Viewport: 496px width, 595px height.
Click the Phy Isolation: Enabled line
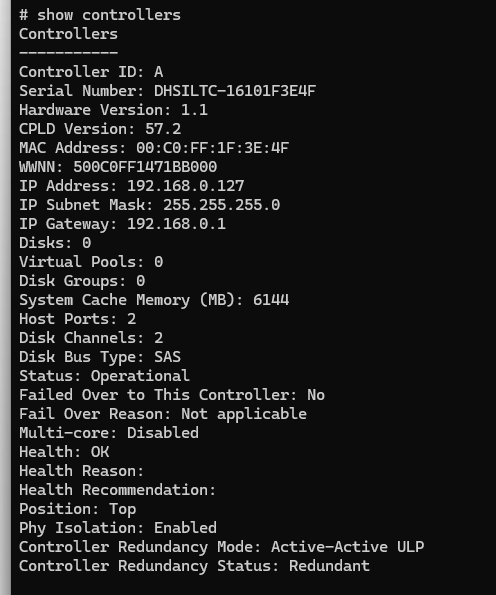tap(118, 528)
